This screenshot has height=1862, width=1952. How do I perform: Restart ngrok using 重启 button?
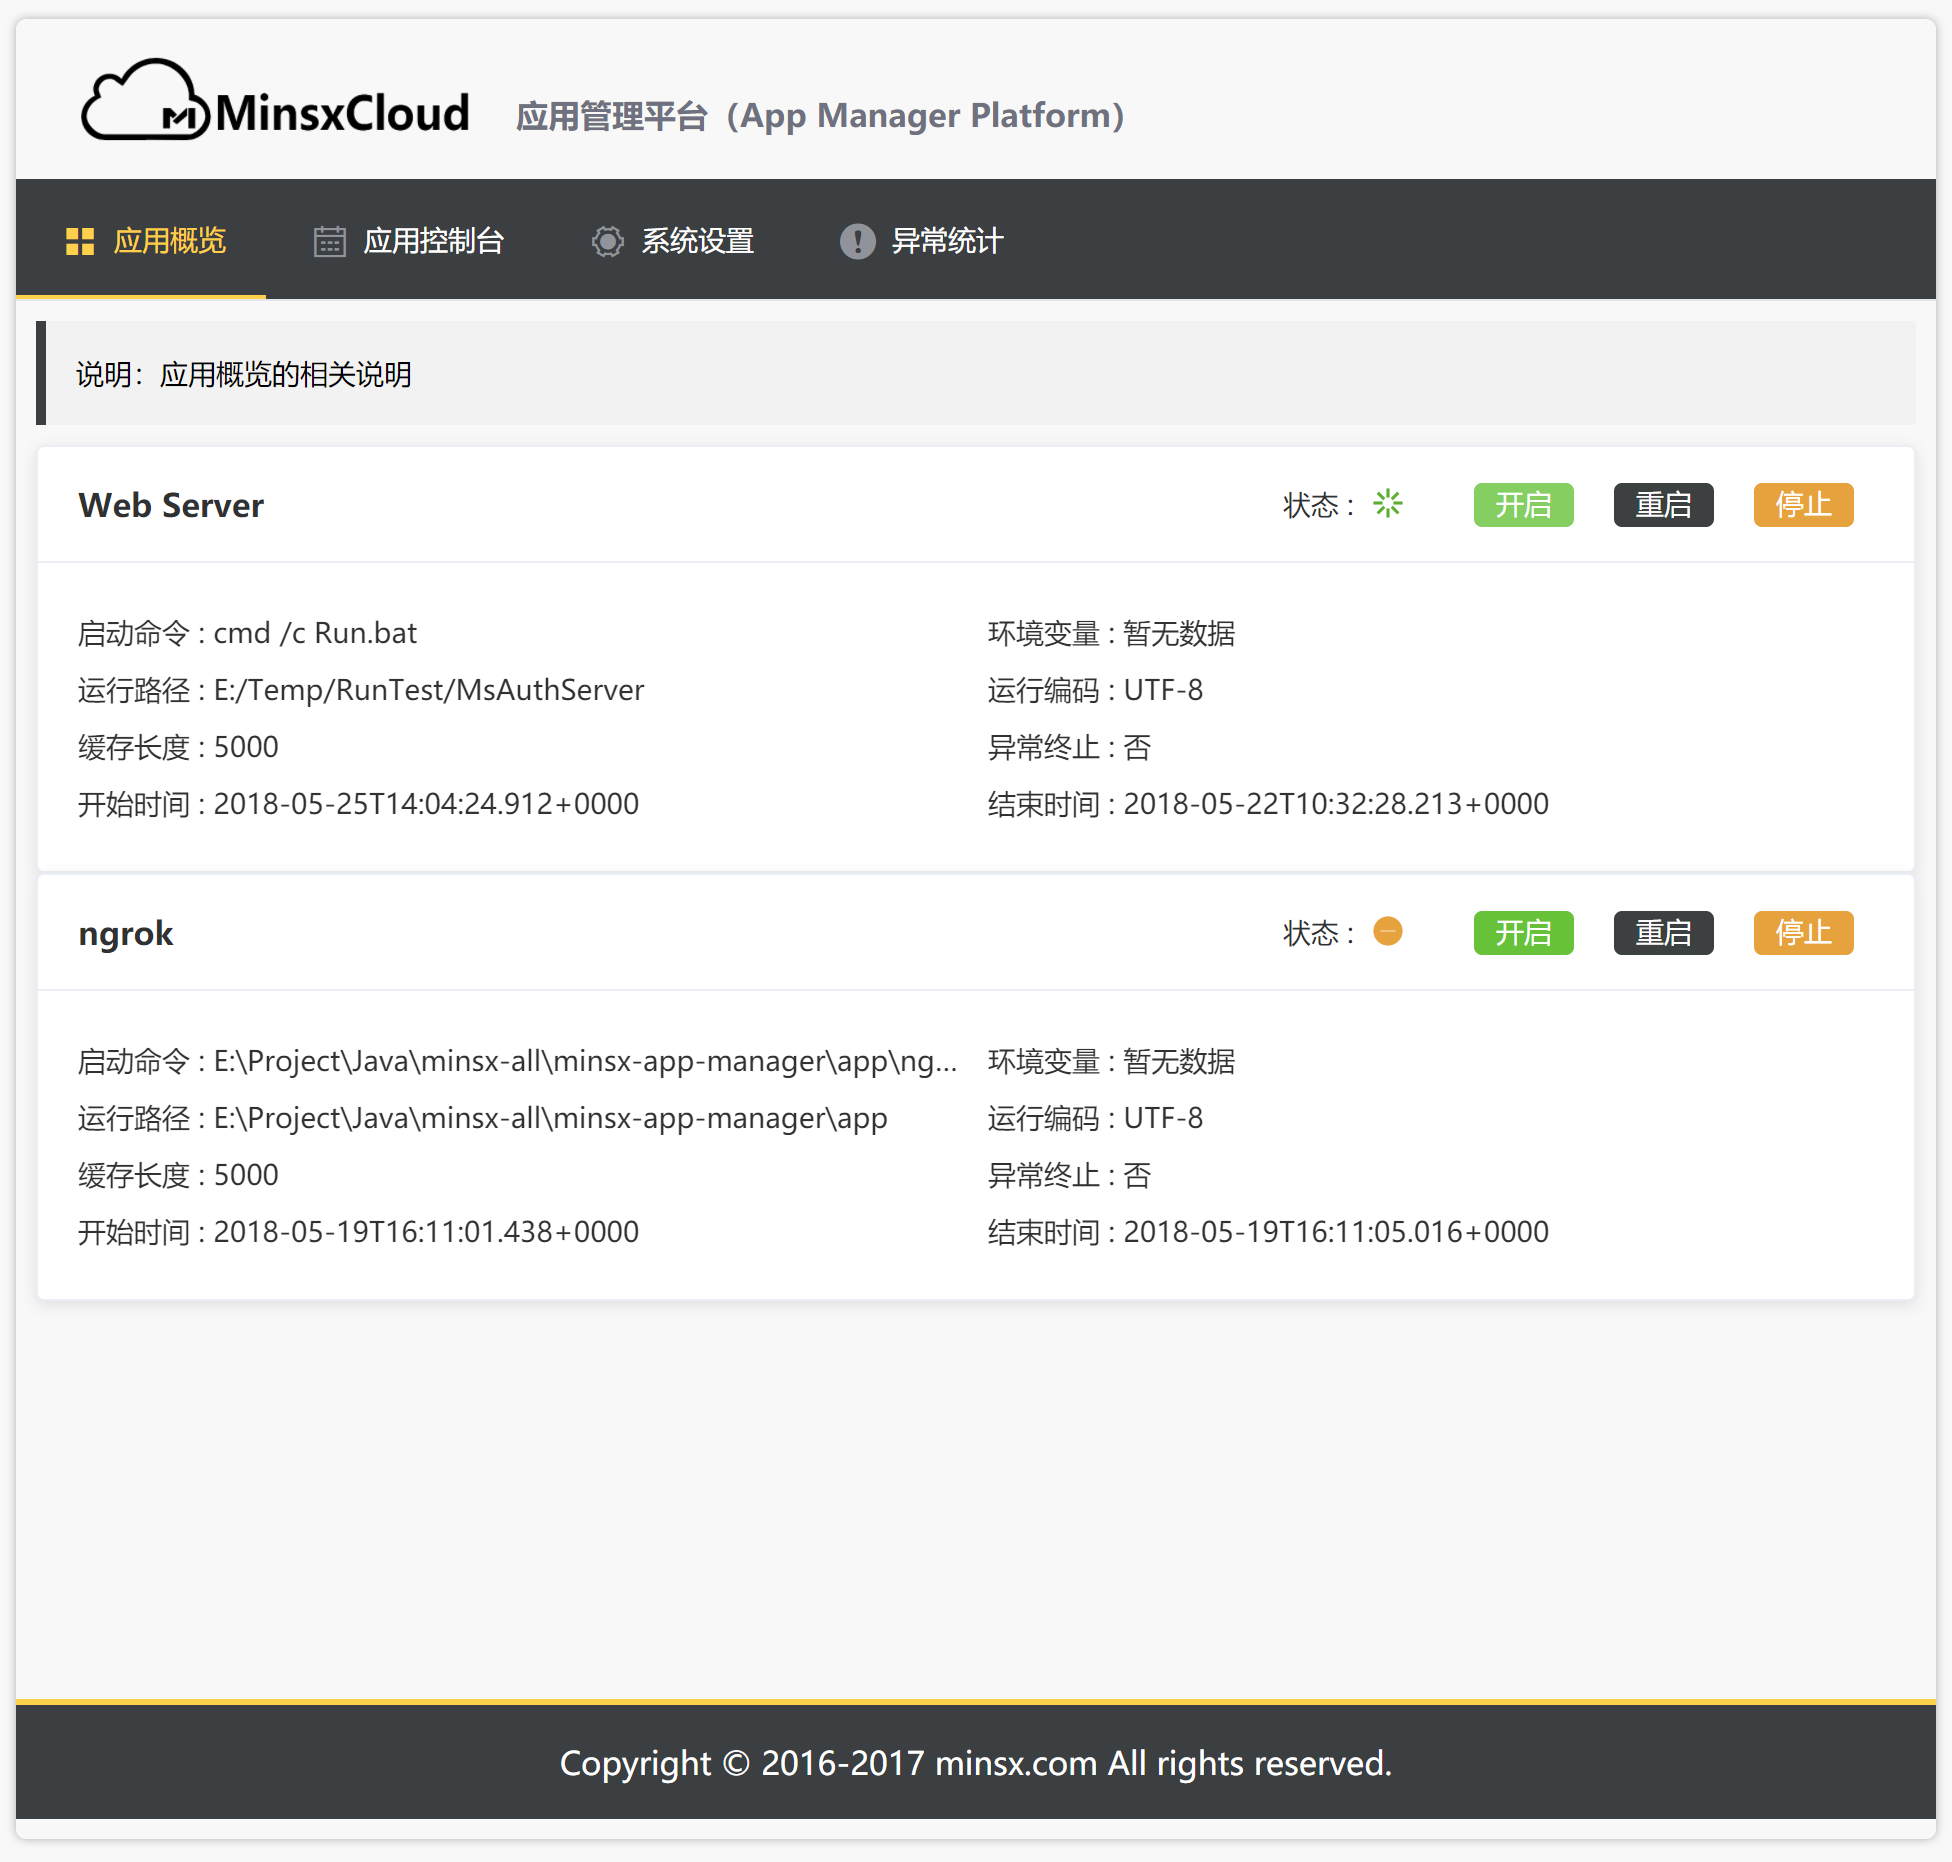click(1663, 933)
